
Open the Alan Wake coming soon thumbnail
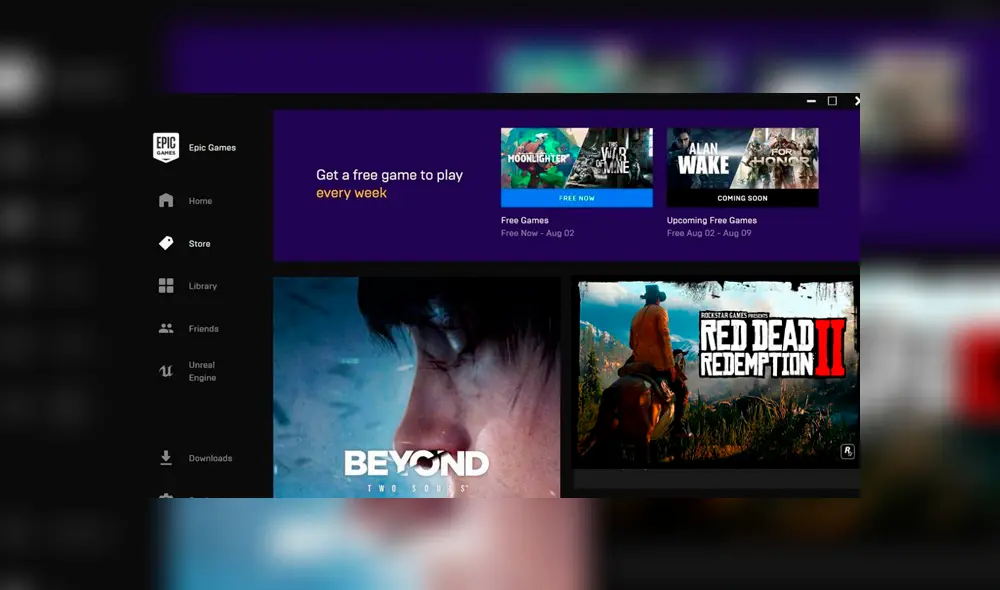pos(743,160)
